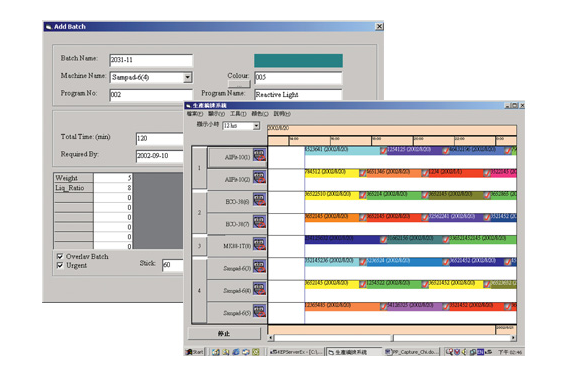
Task: Open the third menu (工具) in the menu bar
Action: coord(238,114)
